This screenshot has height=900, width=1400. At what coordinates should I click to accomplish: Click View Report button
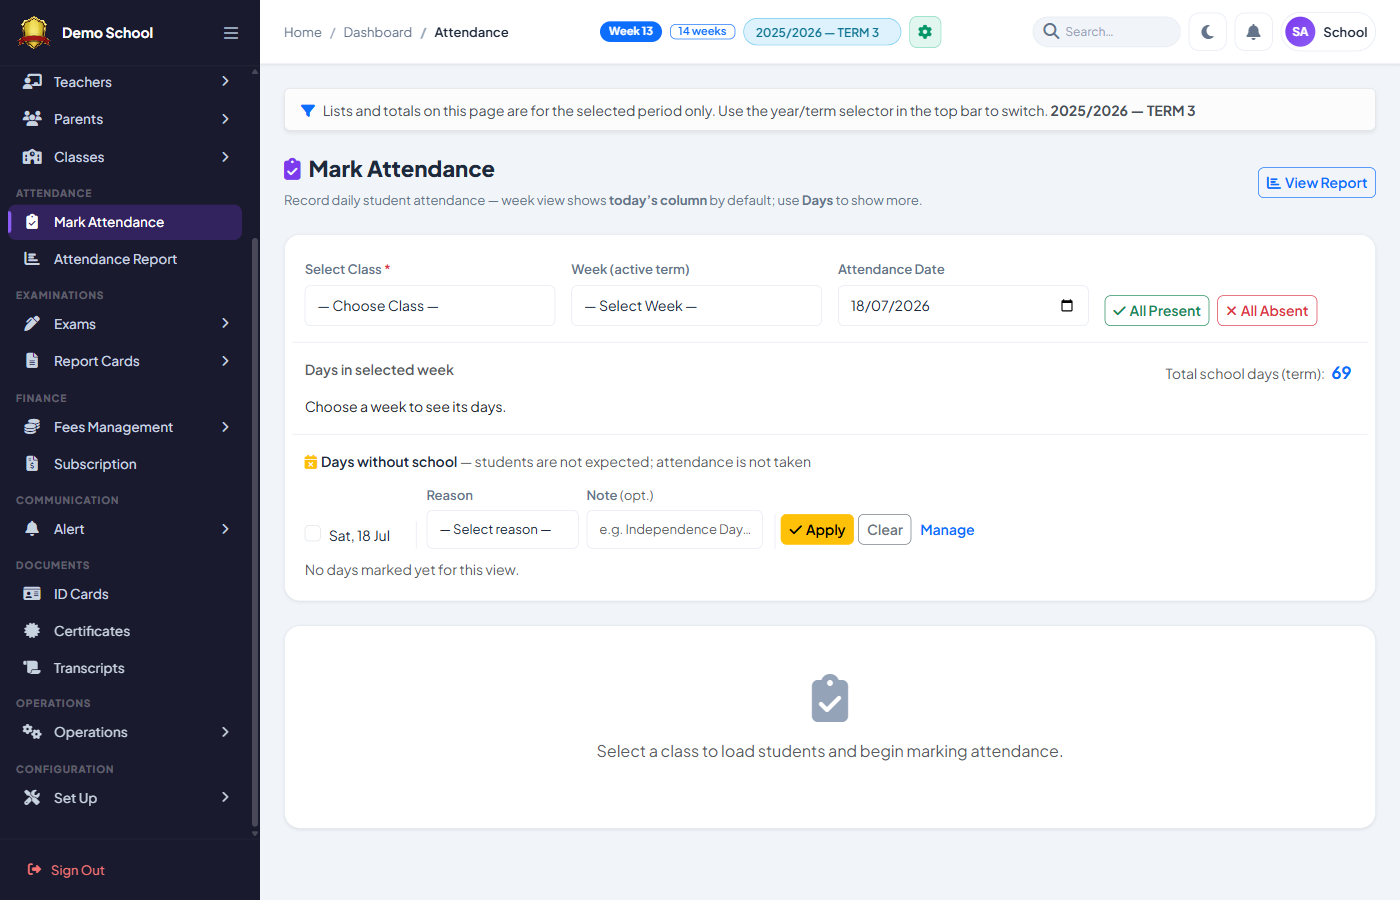point(1317,183)
